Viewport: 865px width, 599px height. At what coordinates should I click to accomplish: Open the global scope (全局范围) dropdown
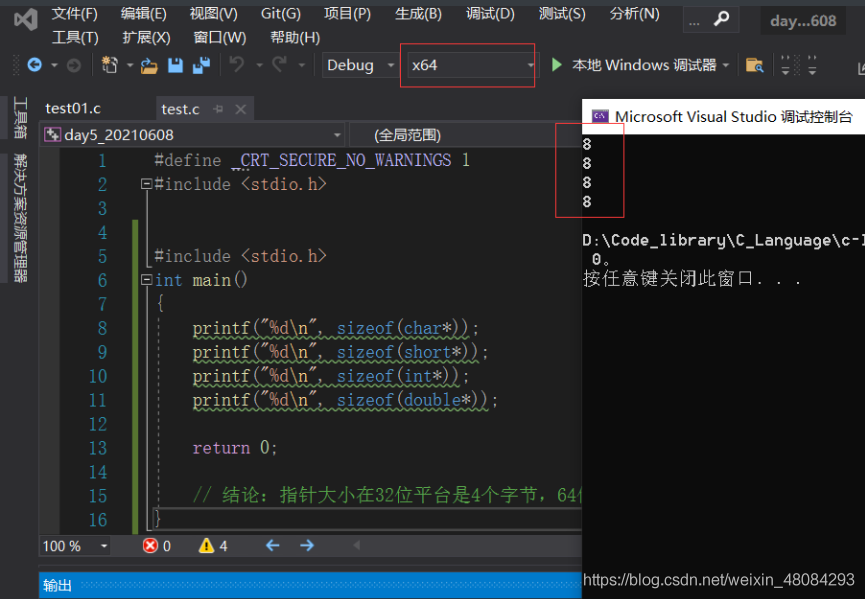coord(465,135)
